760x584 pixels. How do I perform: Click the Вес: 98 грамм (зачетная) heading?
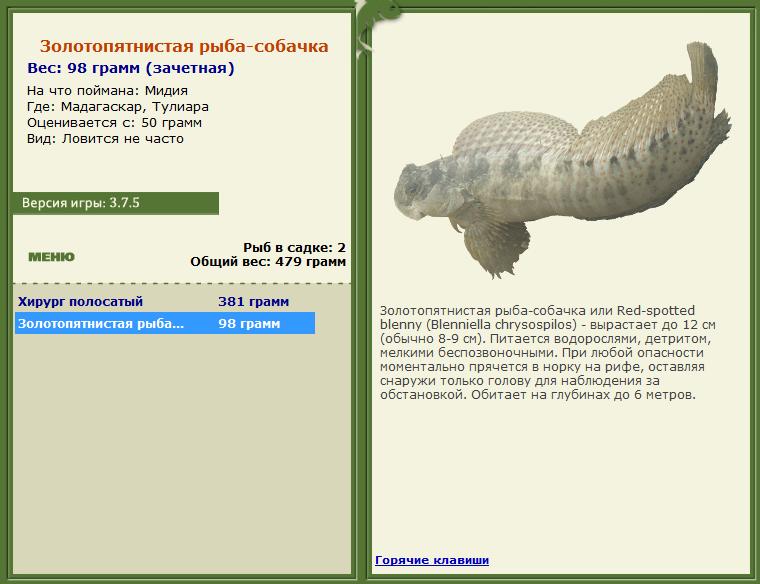point(131,68)
